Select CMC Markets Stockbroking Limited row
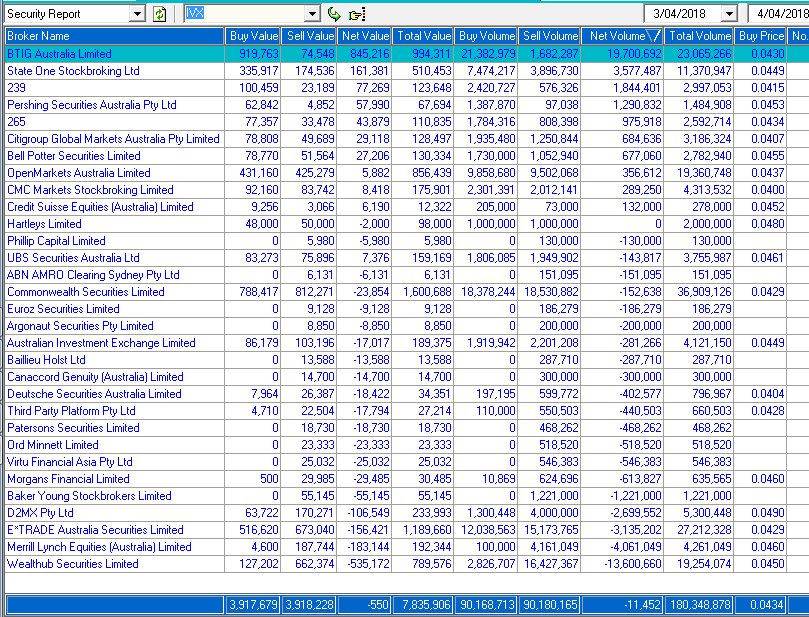 tap(407, 190)
